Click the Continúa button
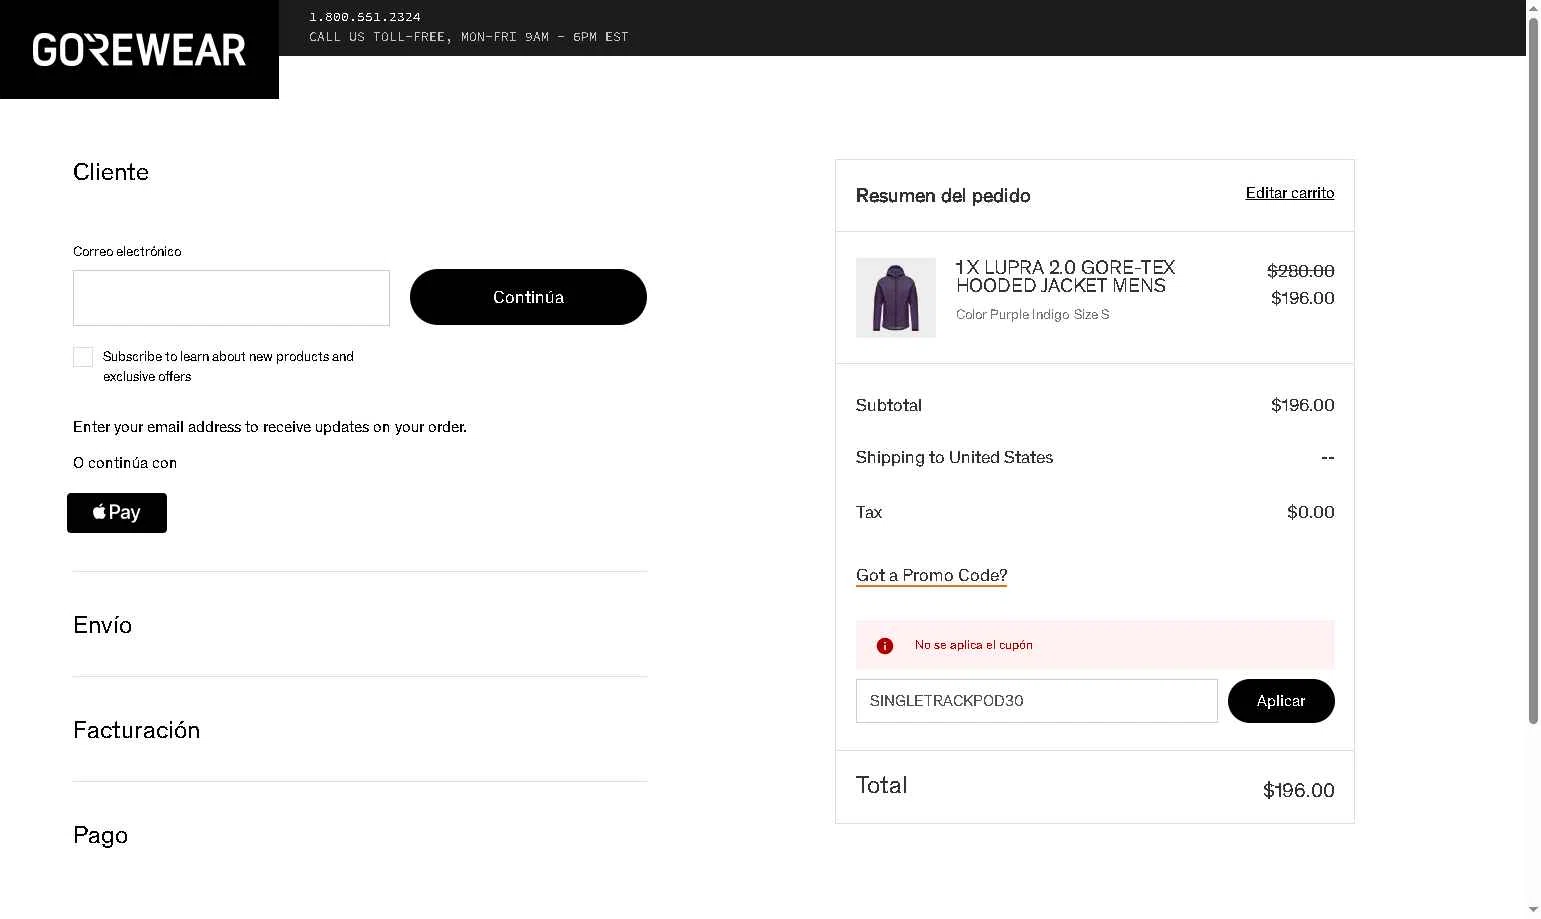 [528, 297]
